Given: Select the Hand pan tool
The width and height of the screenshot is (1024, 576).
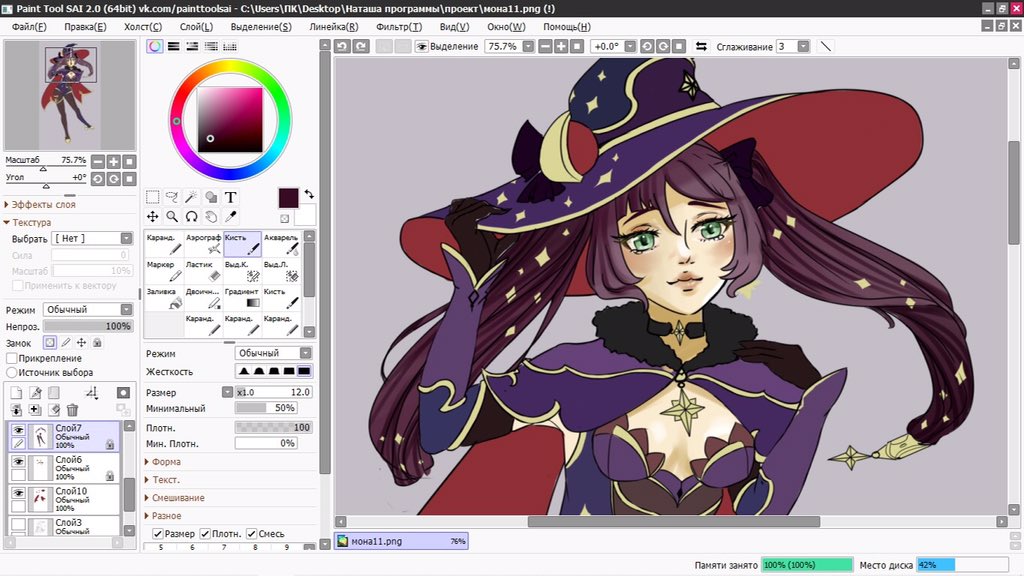Looking at the screenshot, I should click(211, 216).
